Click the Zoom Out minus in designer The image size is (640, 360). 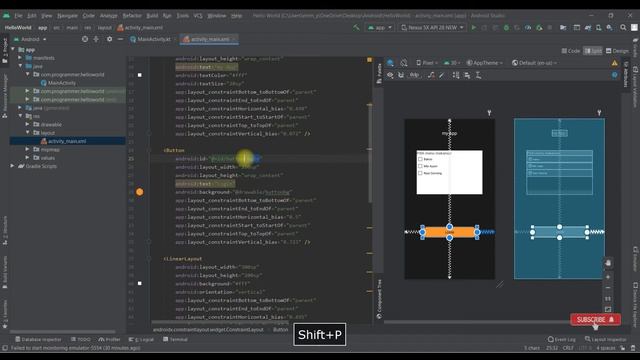click(x=608, y=287)
